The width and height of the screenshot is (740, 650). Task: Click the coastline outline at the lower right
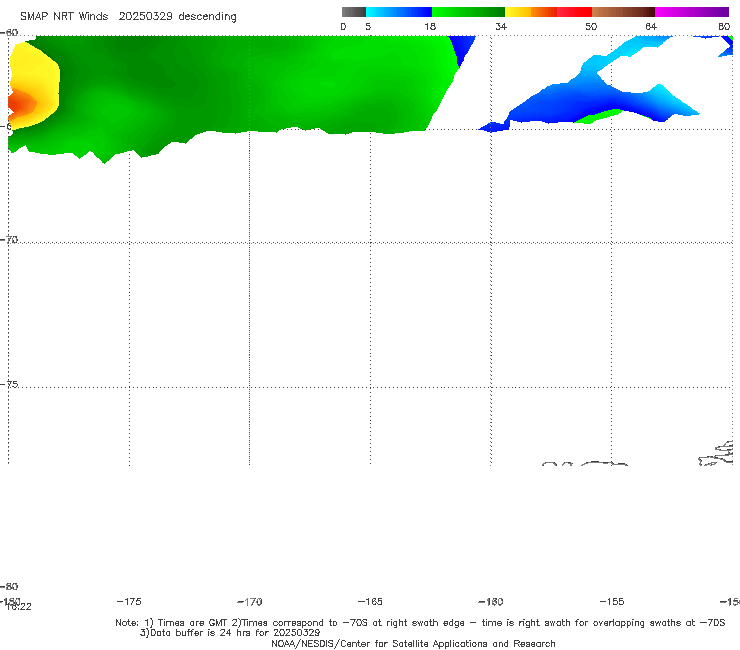(716, 454)
